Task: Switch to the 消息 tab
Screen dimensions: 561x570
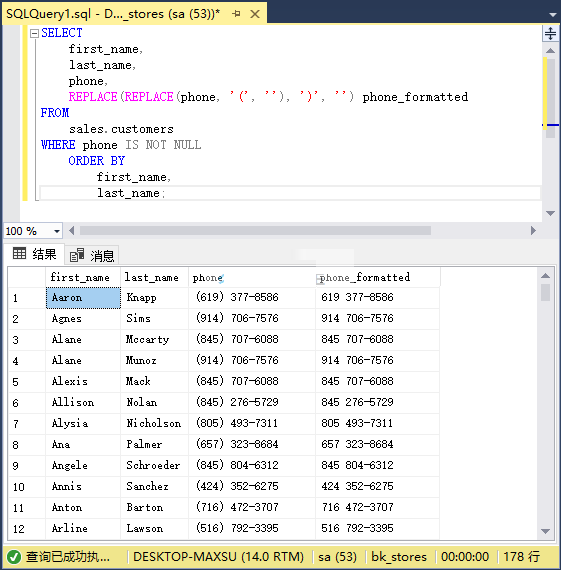Action: (92, 256)
